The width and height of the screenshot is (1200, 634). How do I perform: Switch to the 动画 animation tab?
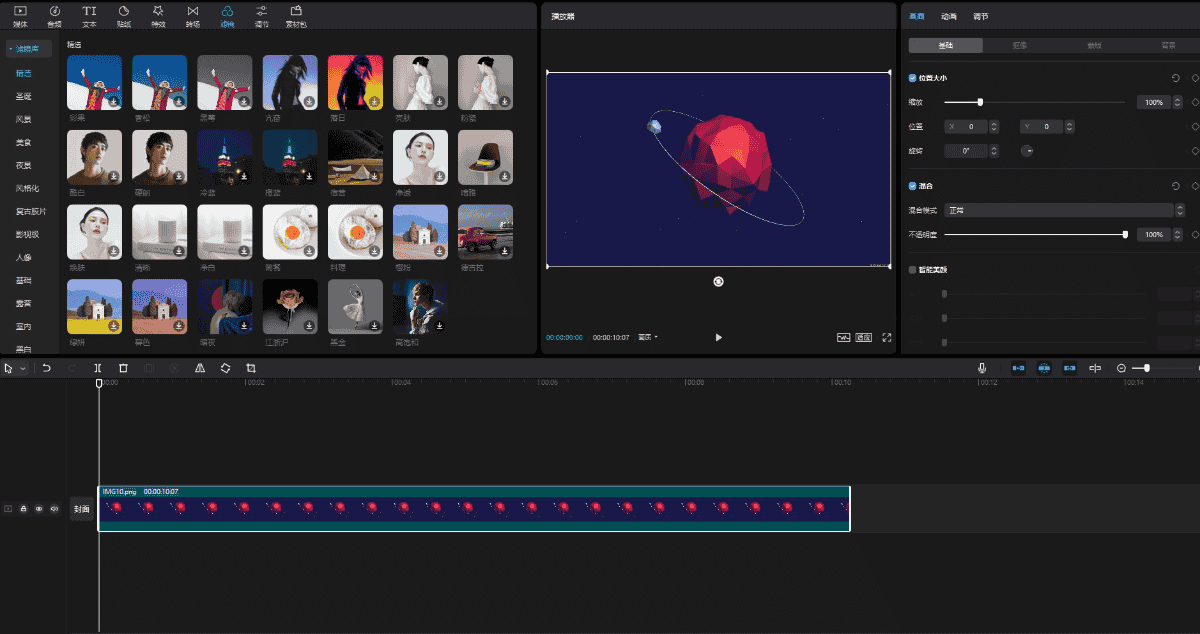949,17
